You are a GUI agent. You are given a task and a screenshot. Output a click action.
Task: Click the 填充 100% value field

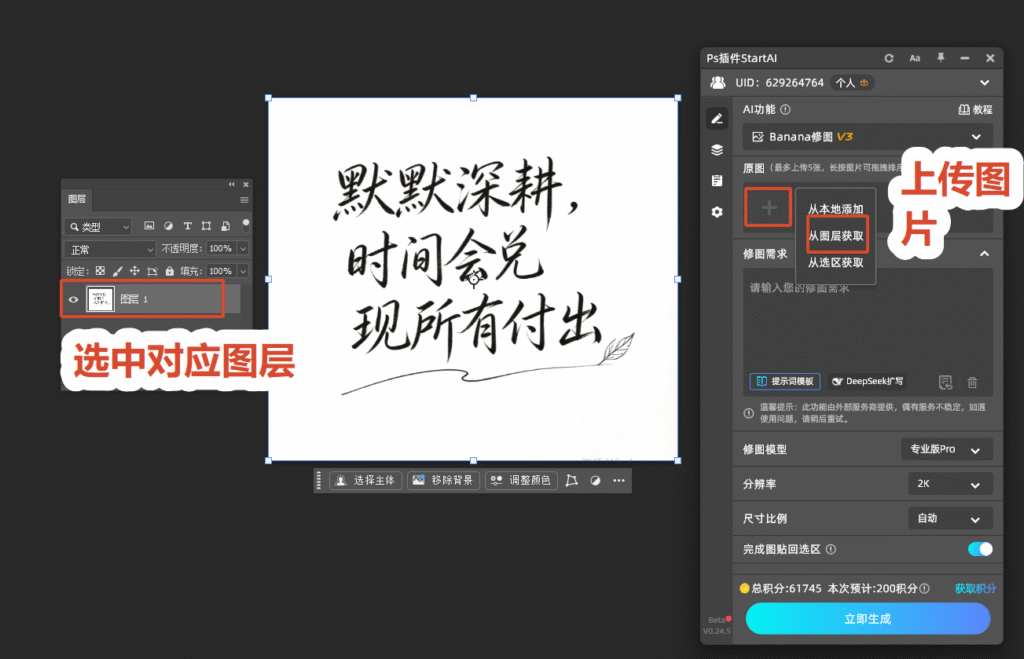[x=221, y=271]
